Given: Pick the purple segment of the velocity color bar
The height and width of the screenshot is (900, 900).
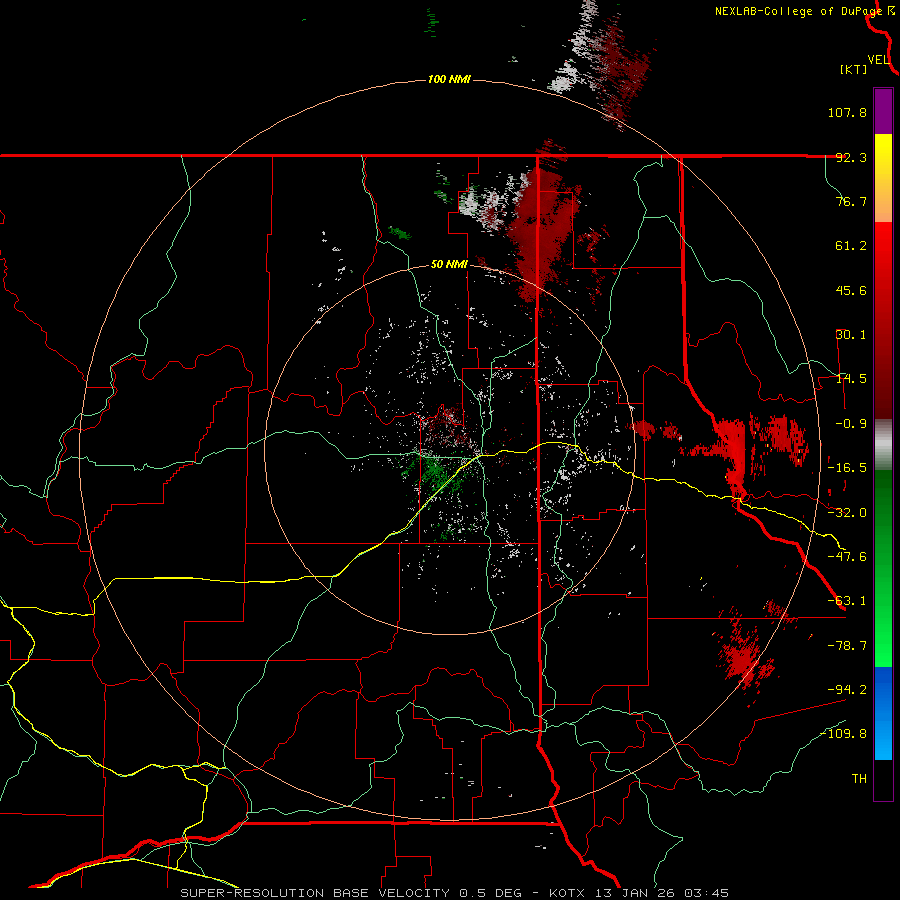Looking at the screenshot, I should tap(883, 111).
